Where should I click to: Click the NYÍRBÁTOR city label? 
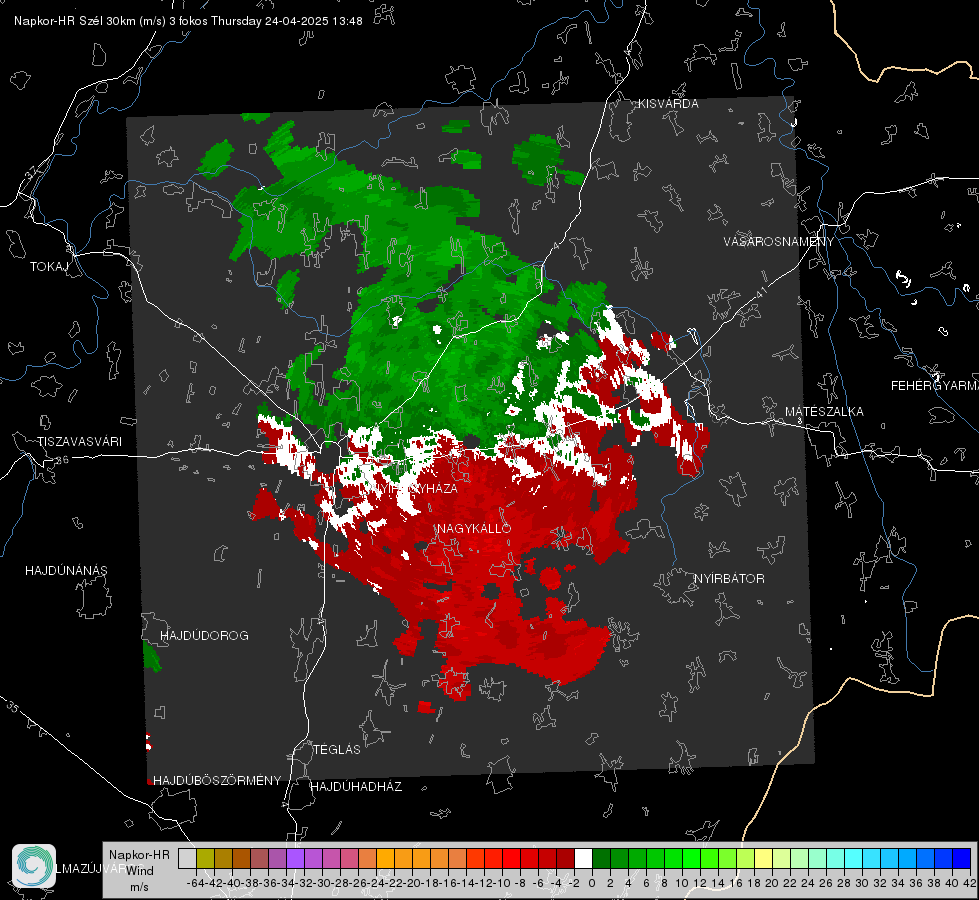(729, 579)
